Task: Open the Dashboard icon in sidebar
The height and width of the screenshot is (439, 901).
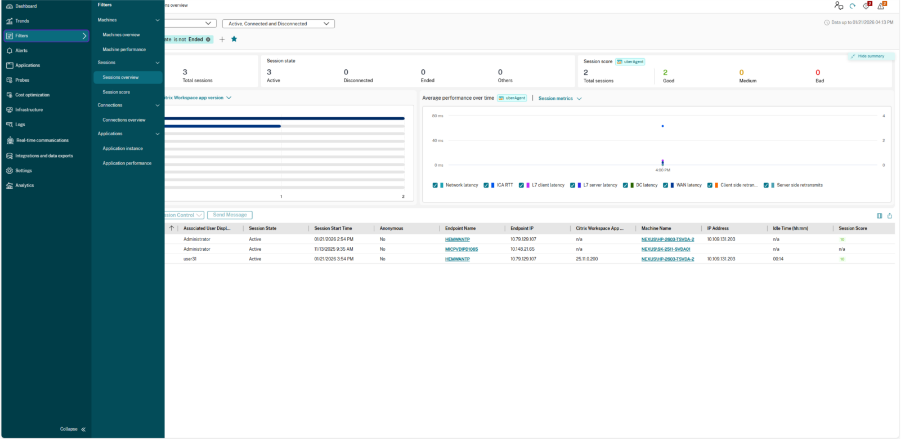Action: (x=9, y=6)
